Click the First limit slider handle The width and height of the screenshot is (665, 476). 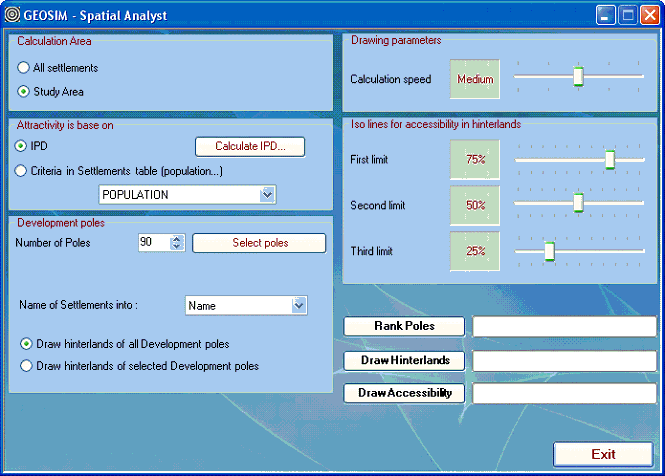[610, 160]
